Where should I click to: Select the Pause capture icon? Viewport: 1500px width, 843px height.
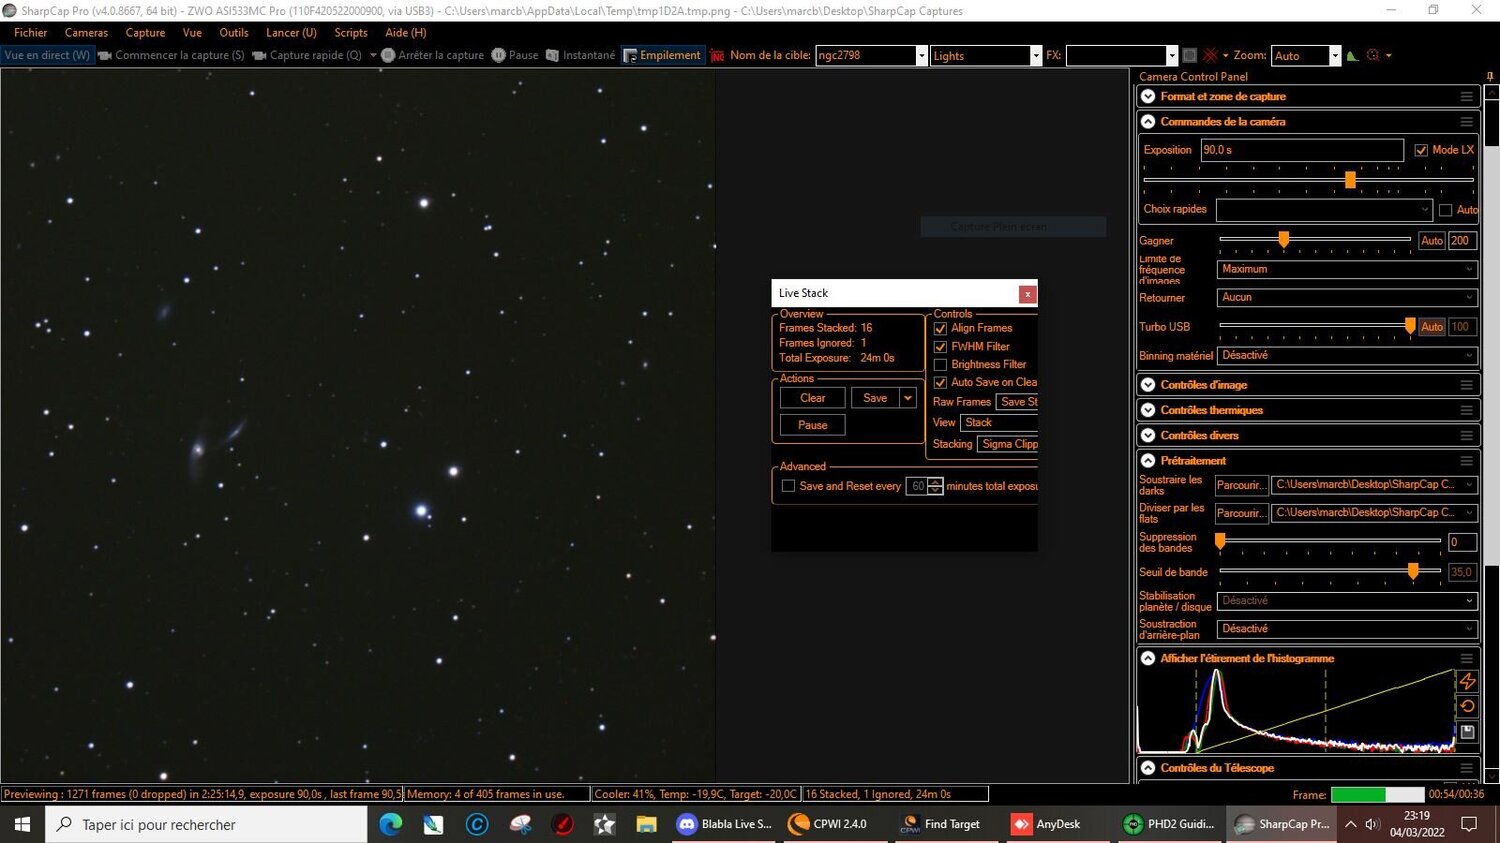coord(499,55)
